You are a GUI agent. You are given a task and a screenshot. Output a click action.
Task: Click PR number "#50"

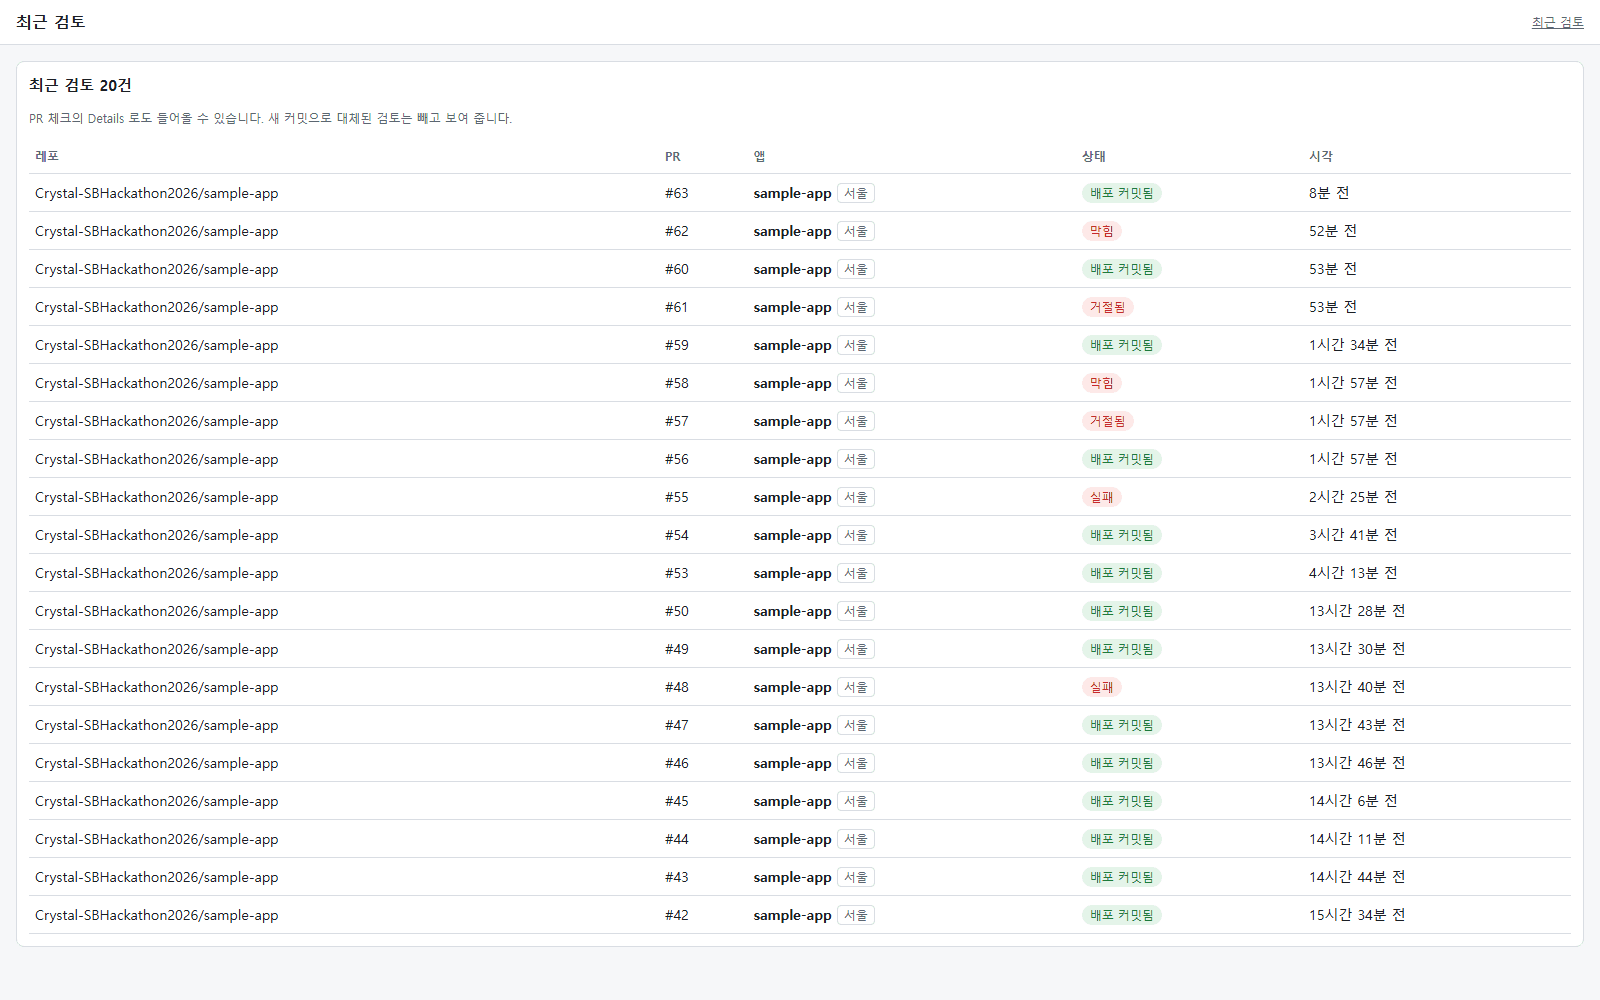click(x=677, y=611)
